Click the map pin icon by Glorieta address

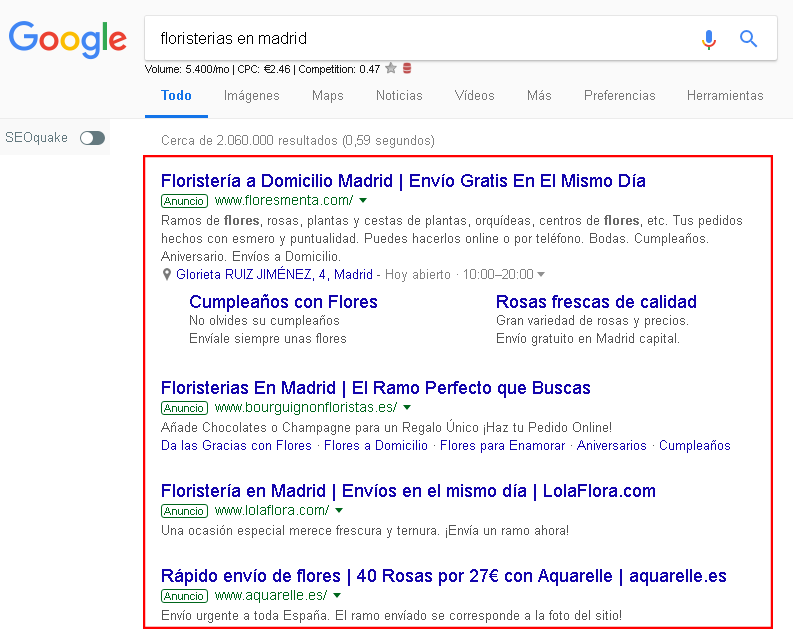(166, 275)
